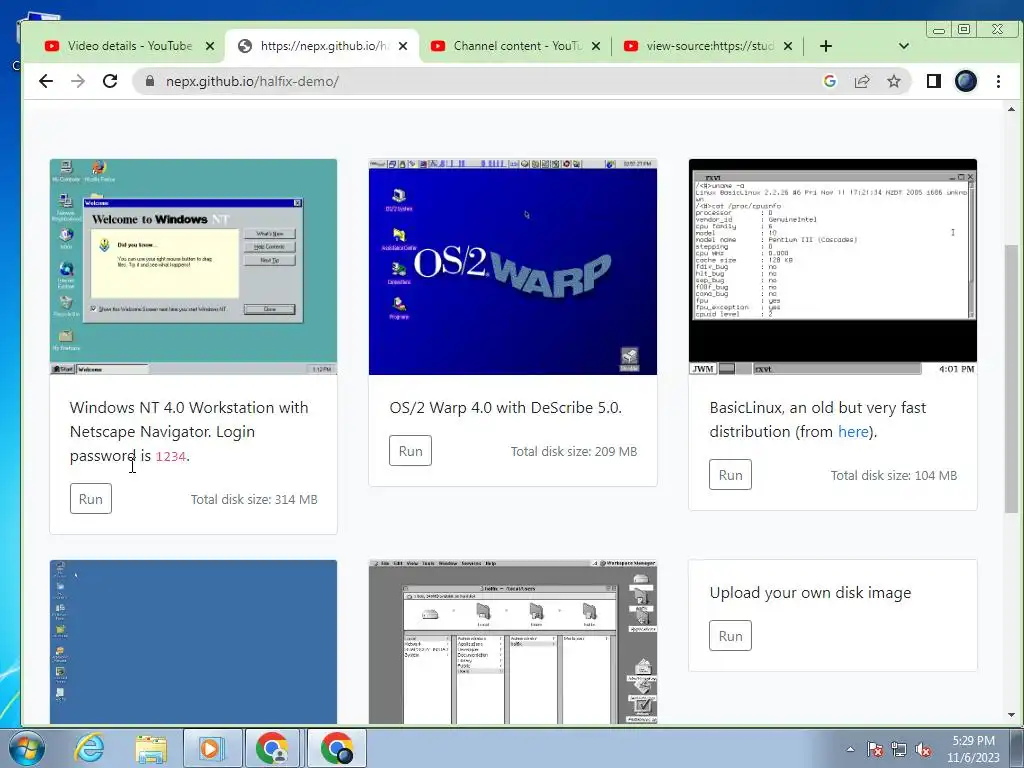Run OS/2 Warp 4.0
This screenshot has height=768, width=1024.
pyautogui.click(x=410, y=451)
